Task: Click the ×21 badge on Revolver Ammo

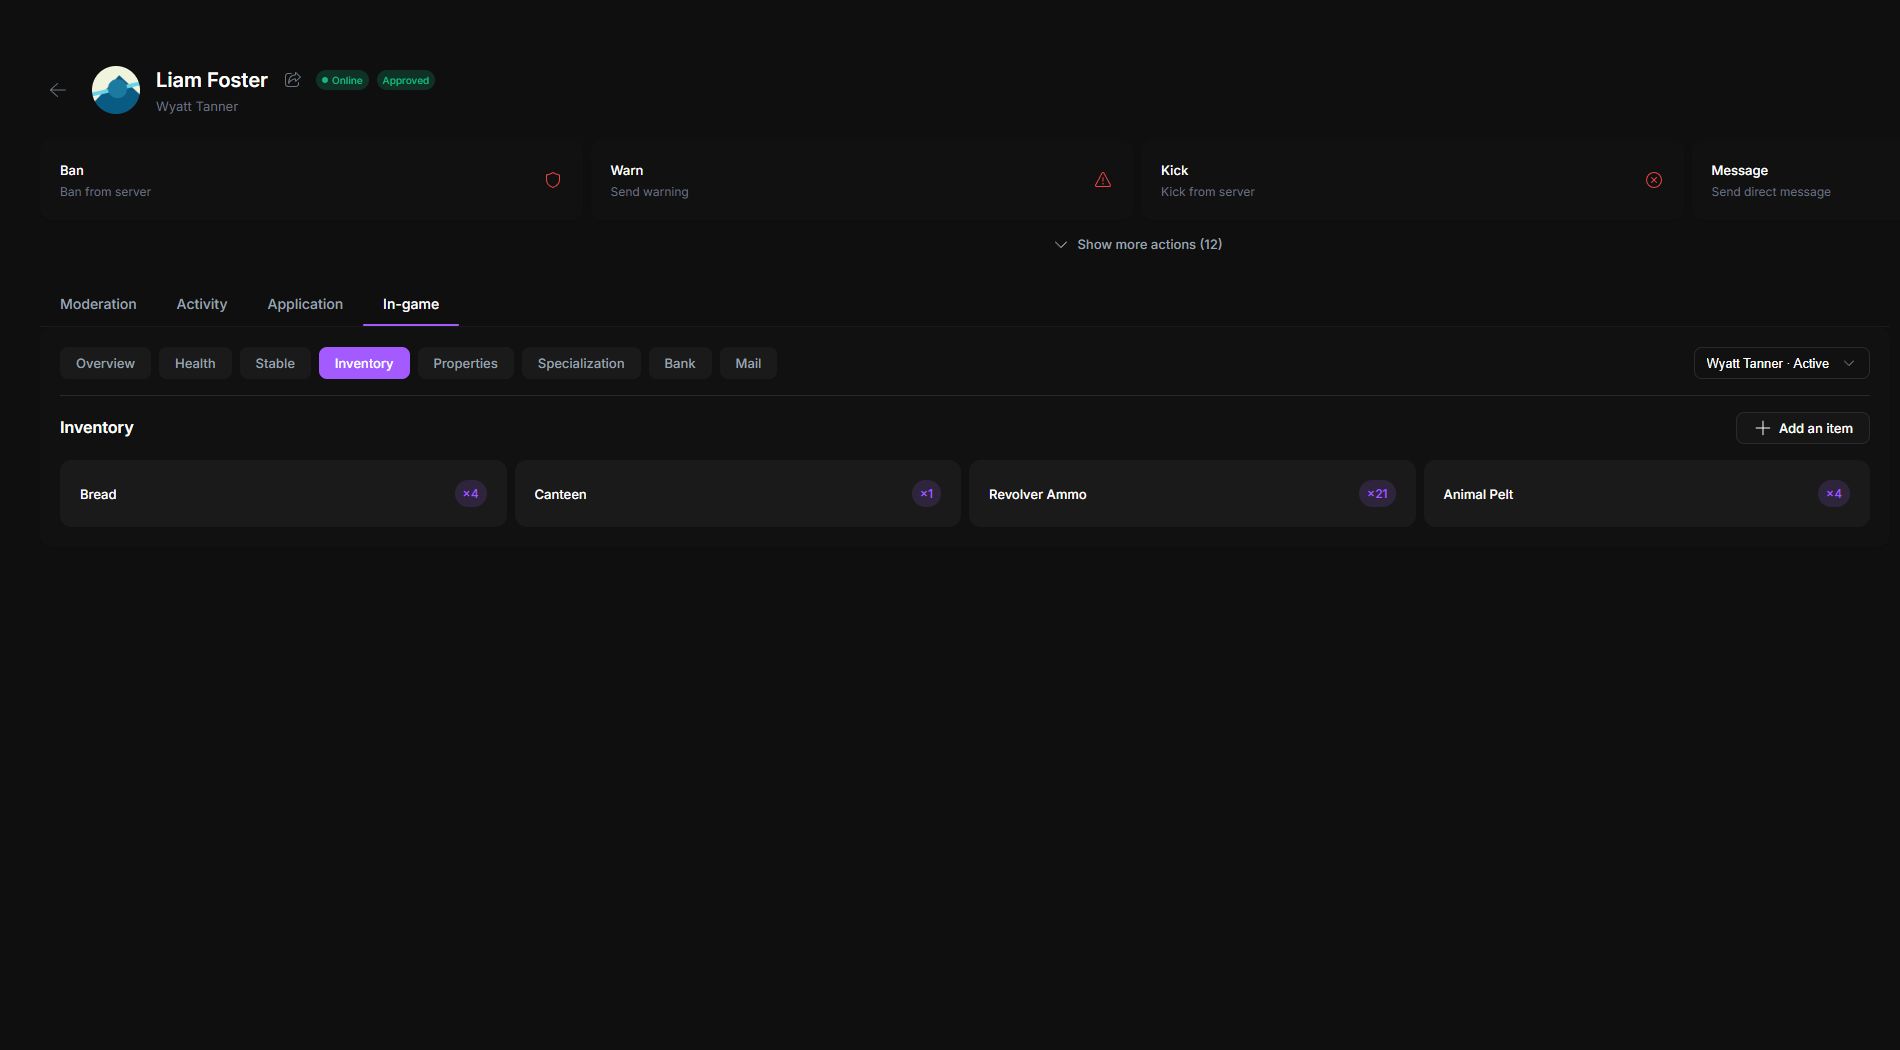Action: pyautogui.click(x=1377, y=494)
